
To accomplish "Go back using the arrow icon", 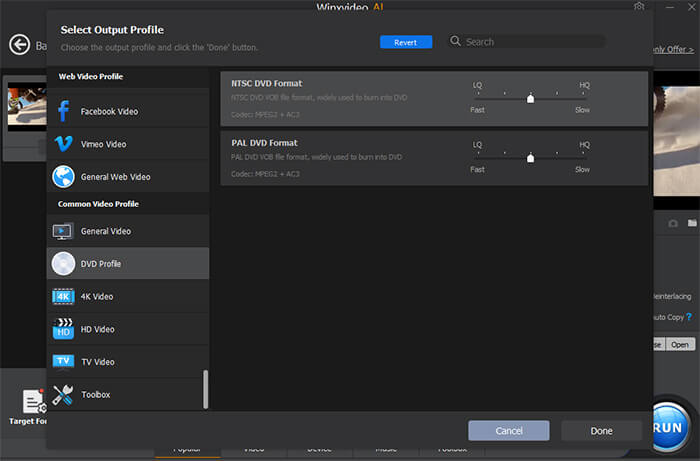I will tap(18, 44).
